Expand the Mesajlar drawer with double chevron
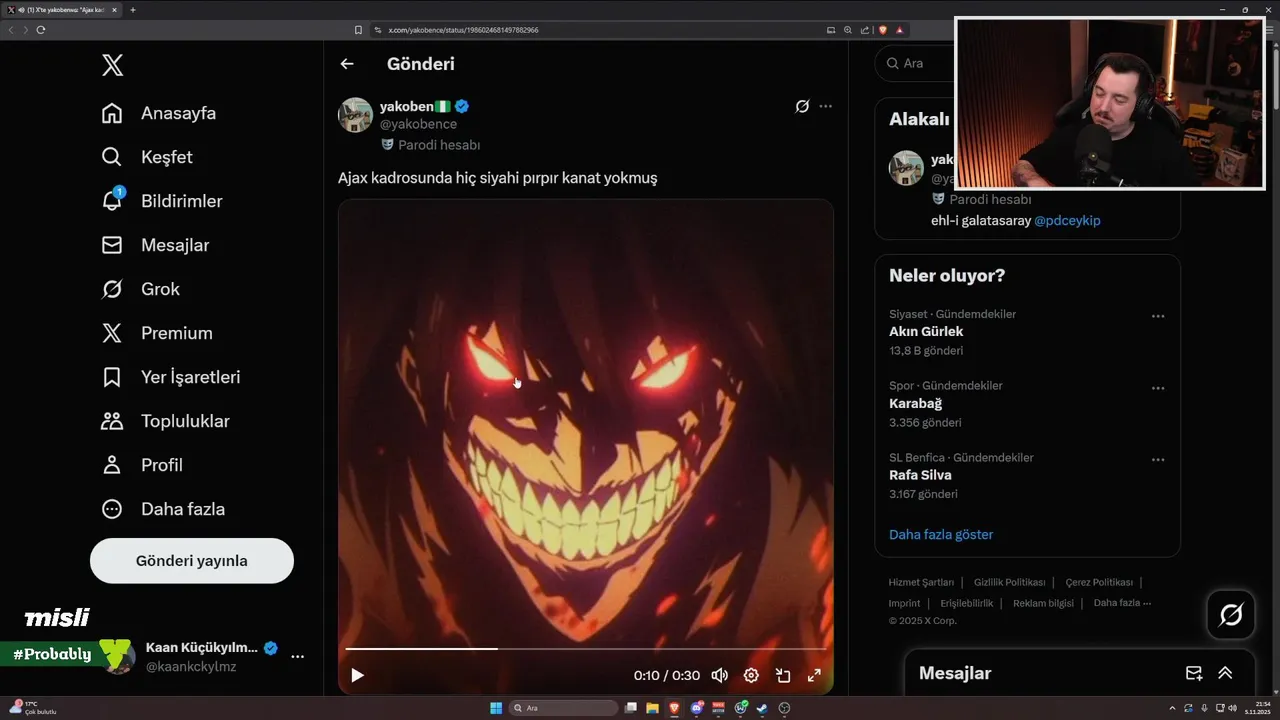The image size is (1280, 720). click(1225, 673)
